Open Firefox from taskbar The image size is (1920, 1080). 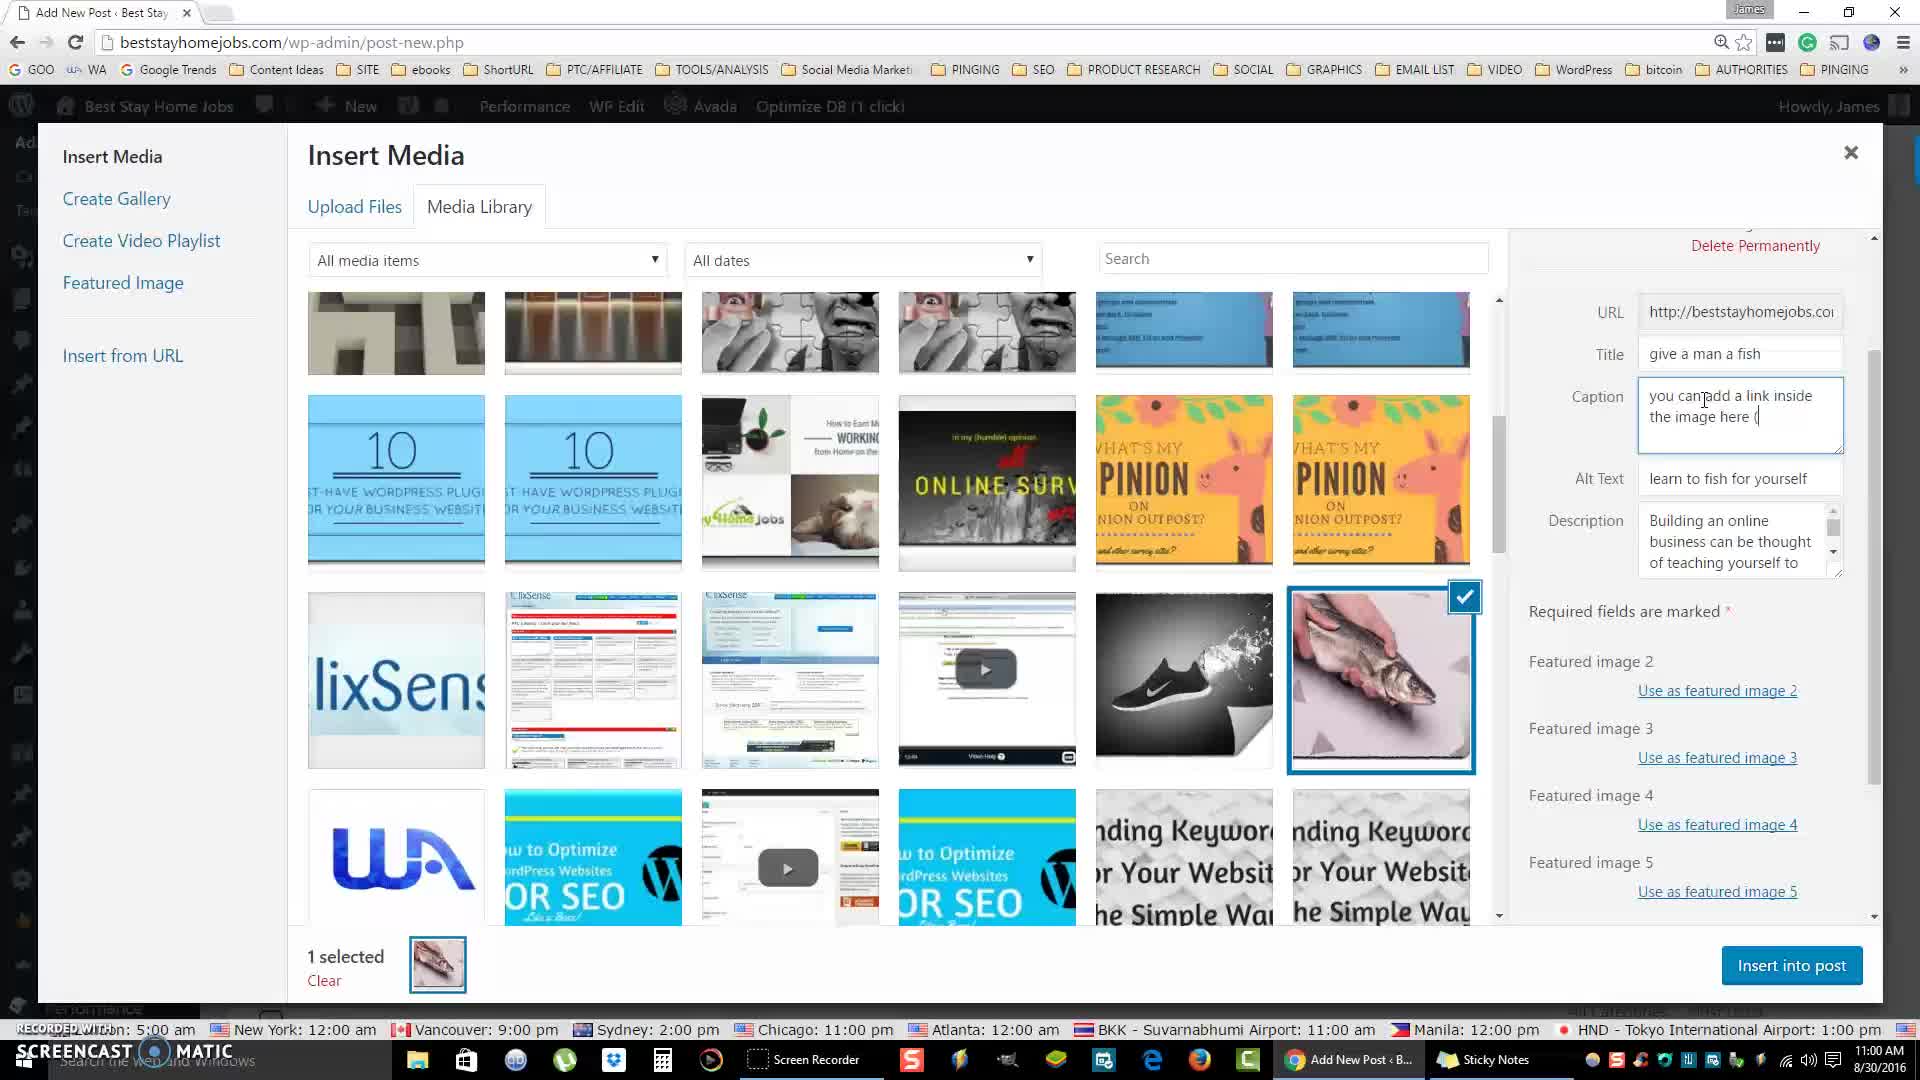(1200, 1060)
